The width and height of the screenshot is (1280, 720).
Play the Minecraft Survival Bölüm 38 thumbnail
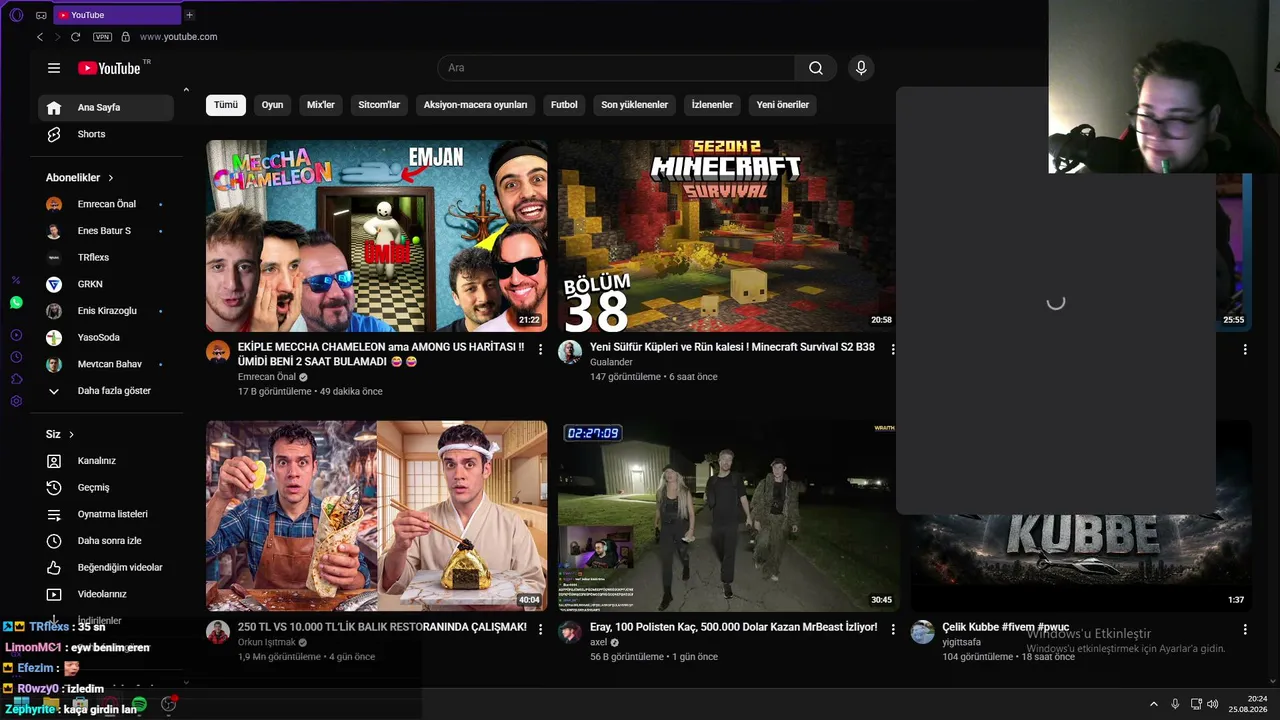click(x=727, y=236)
